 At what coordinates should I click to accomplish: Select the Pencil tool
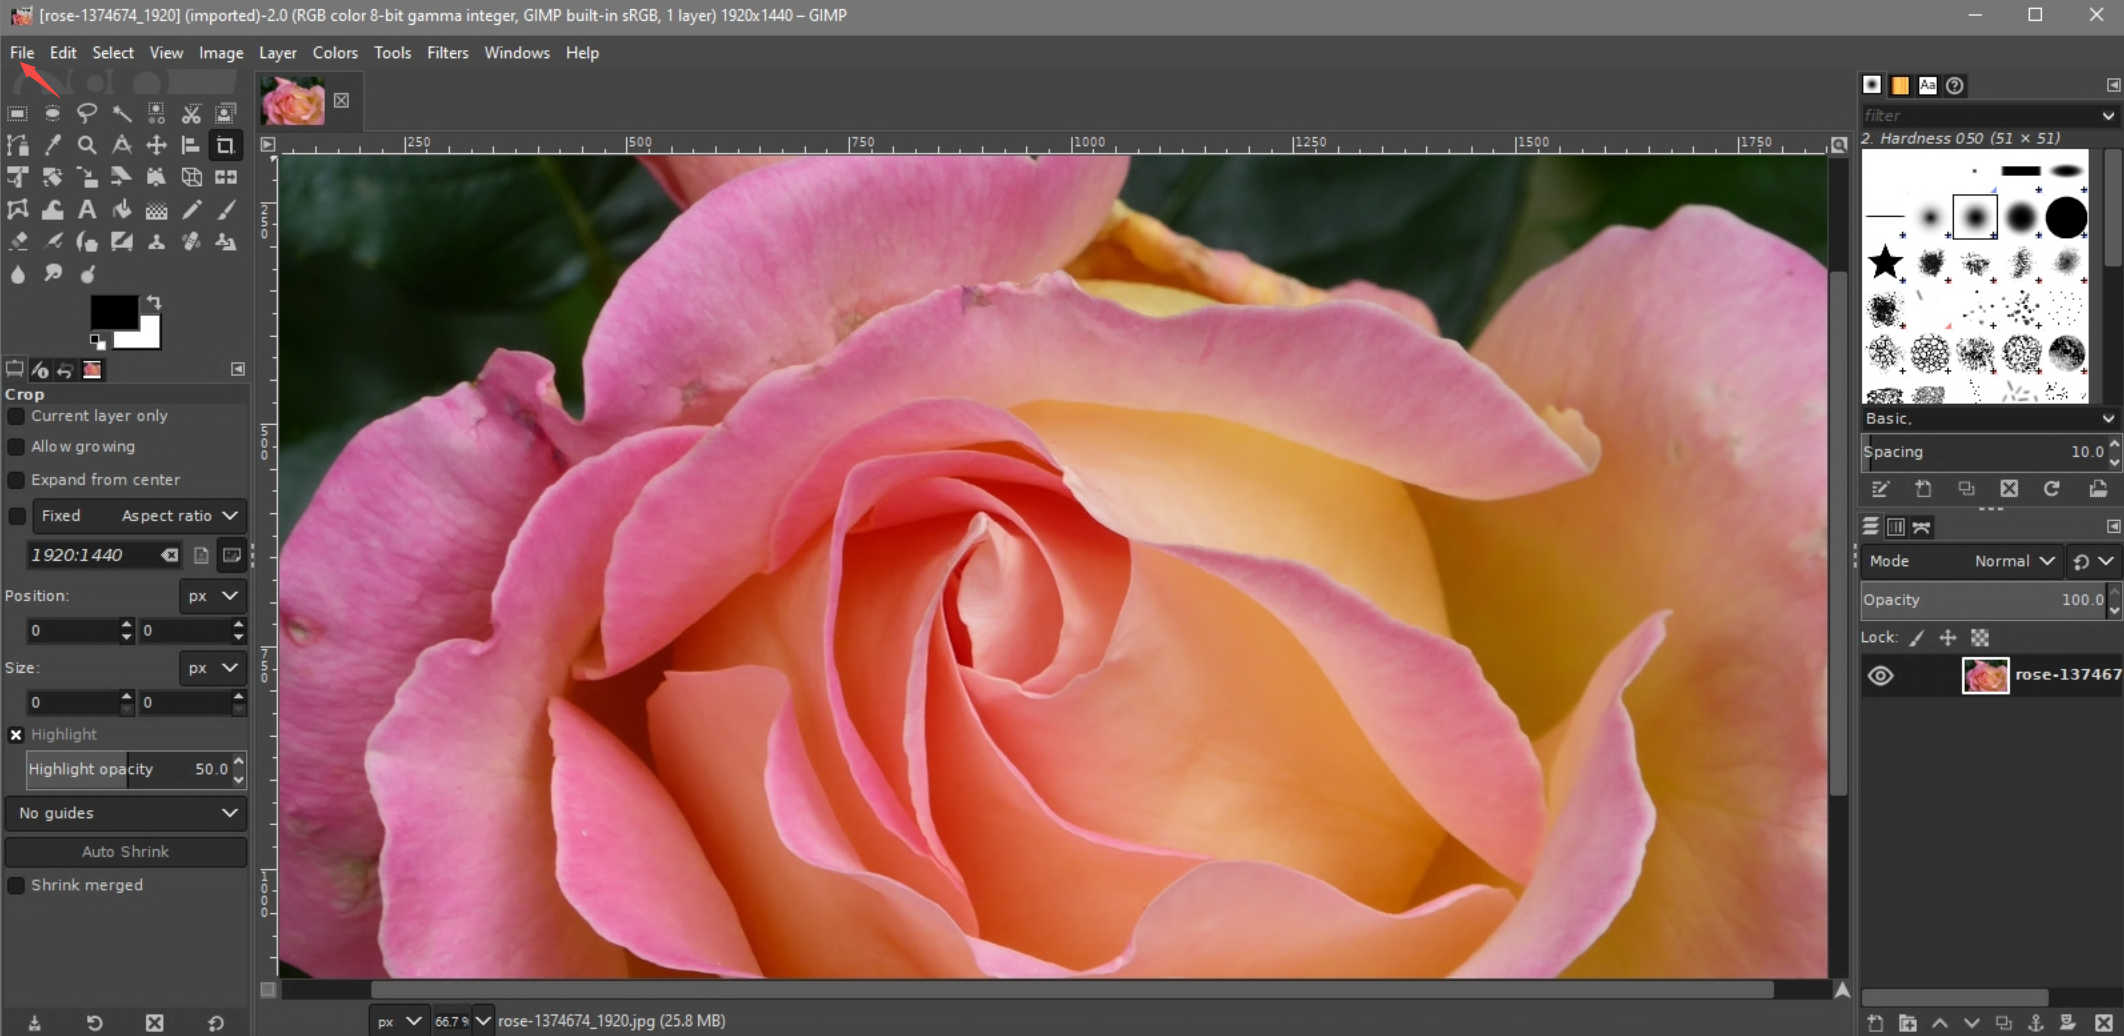[191, 210]
